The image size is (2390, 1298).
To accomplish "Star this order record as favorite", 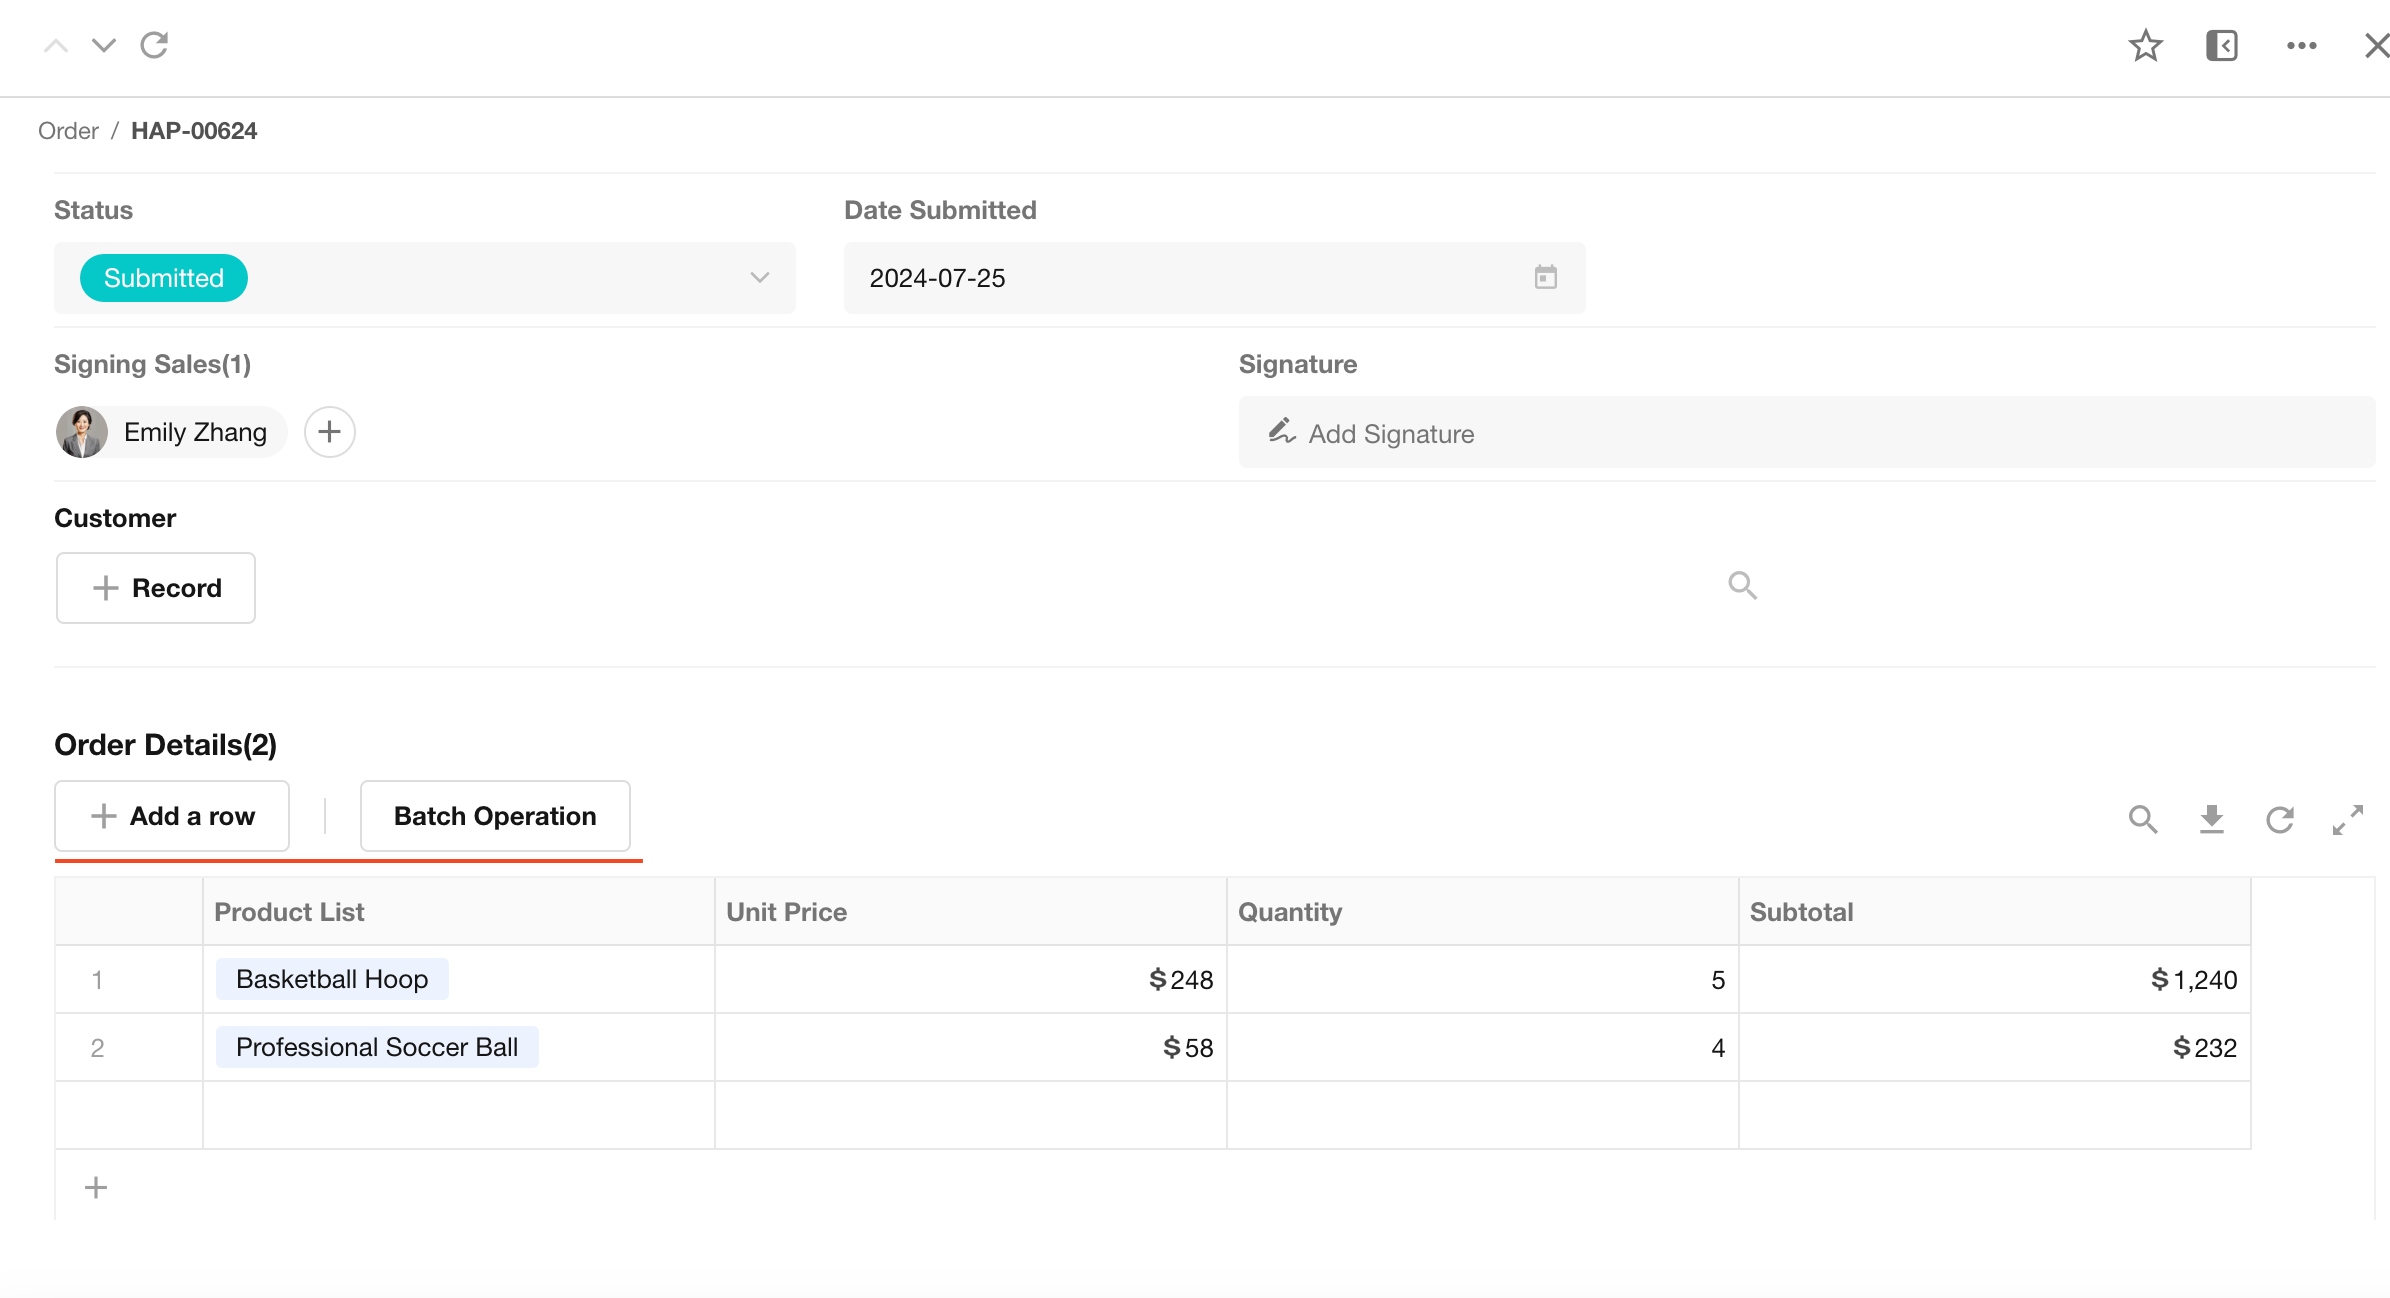I will click(2145, 46).
